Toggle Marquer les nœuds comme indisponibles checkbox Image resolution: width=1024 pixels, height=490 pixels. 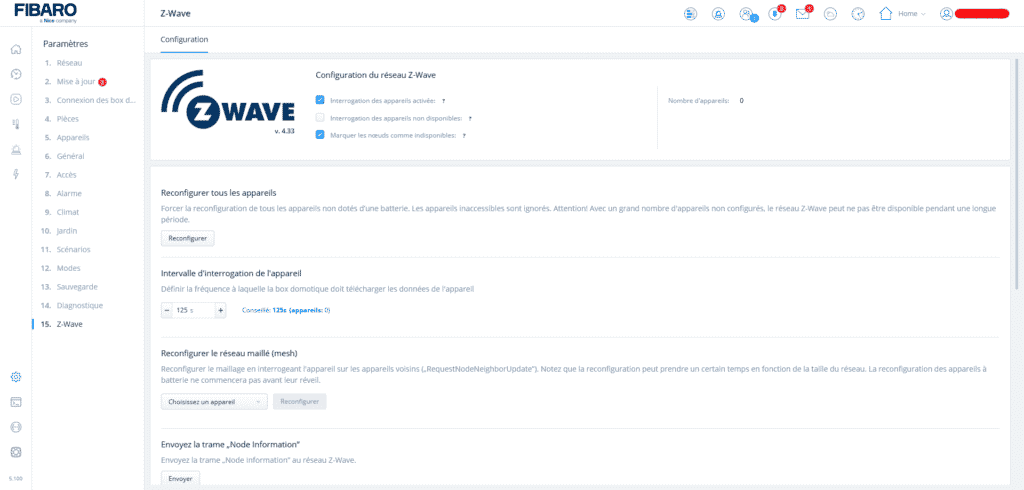point(320,135)
